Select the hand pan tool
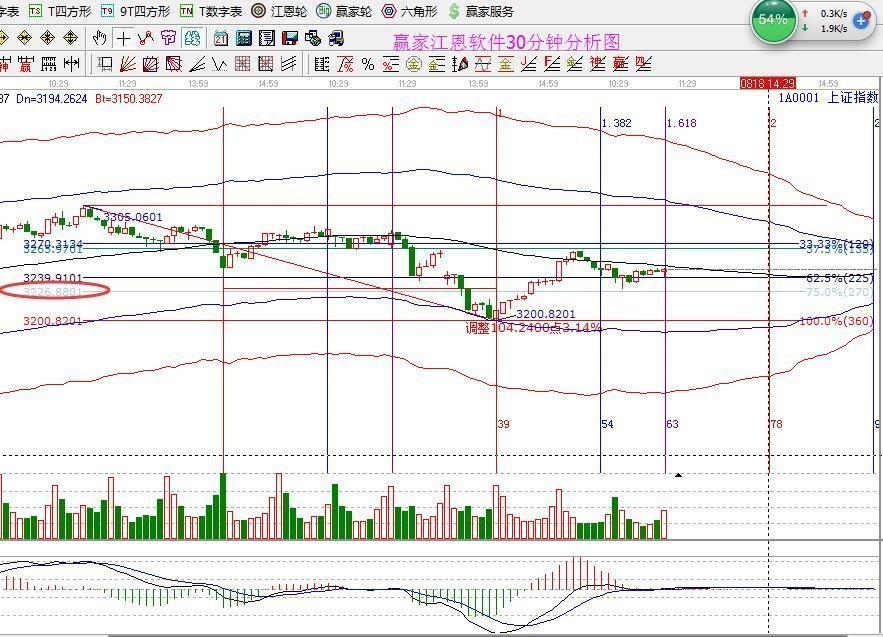This screenshot has height=637, width=883. point(100,38)
